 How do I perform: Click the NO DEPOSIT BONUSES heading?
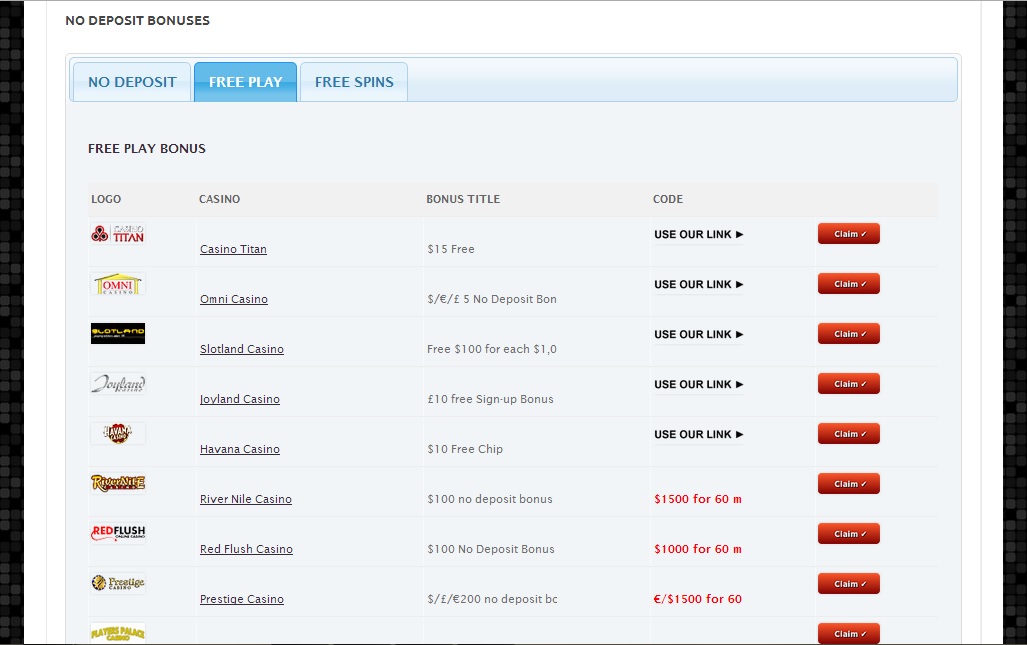tap(138, 21)
